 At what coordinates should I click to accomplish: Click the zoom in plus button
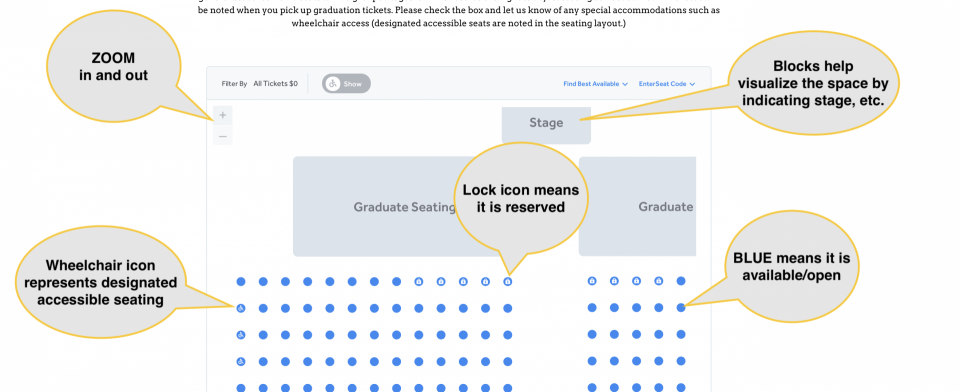tap(223, 115)
